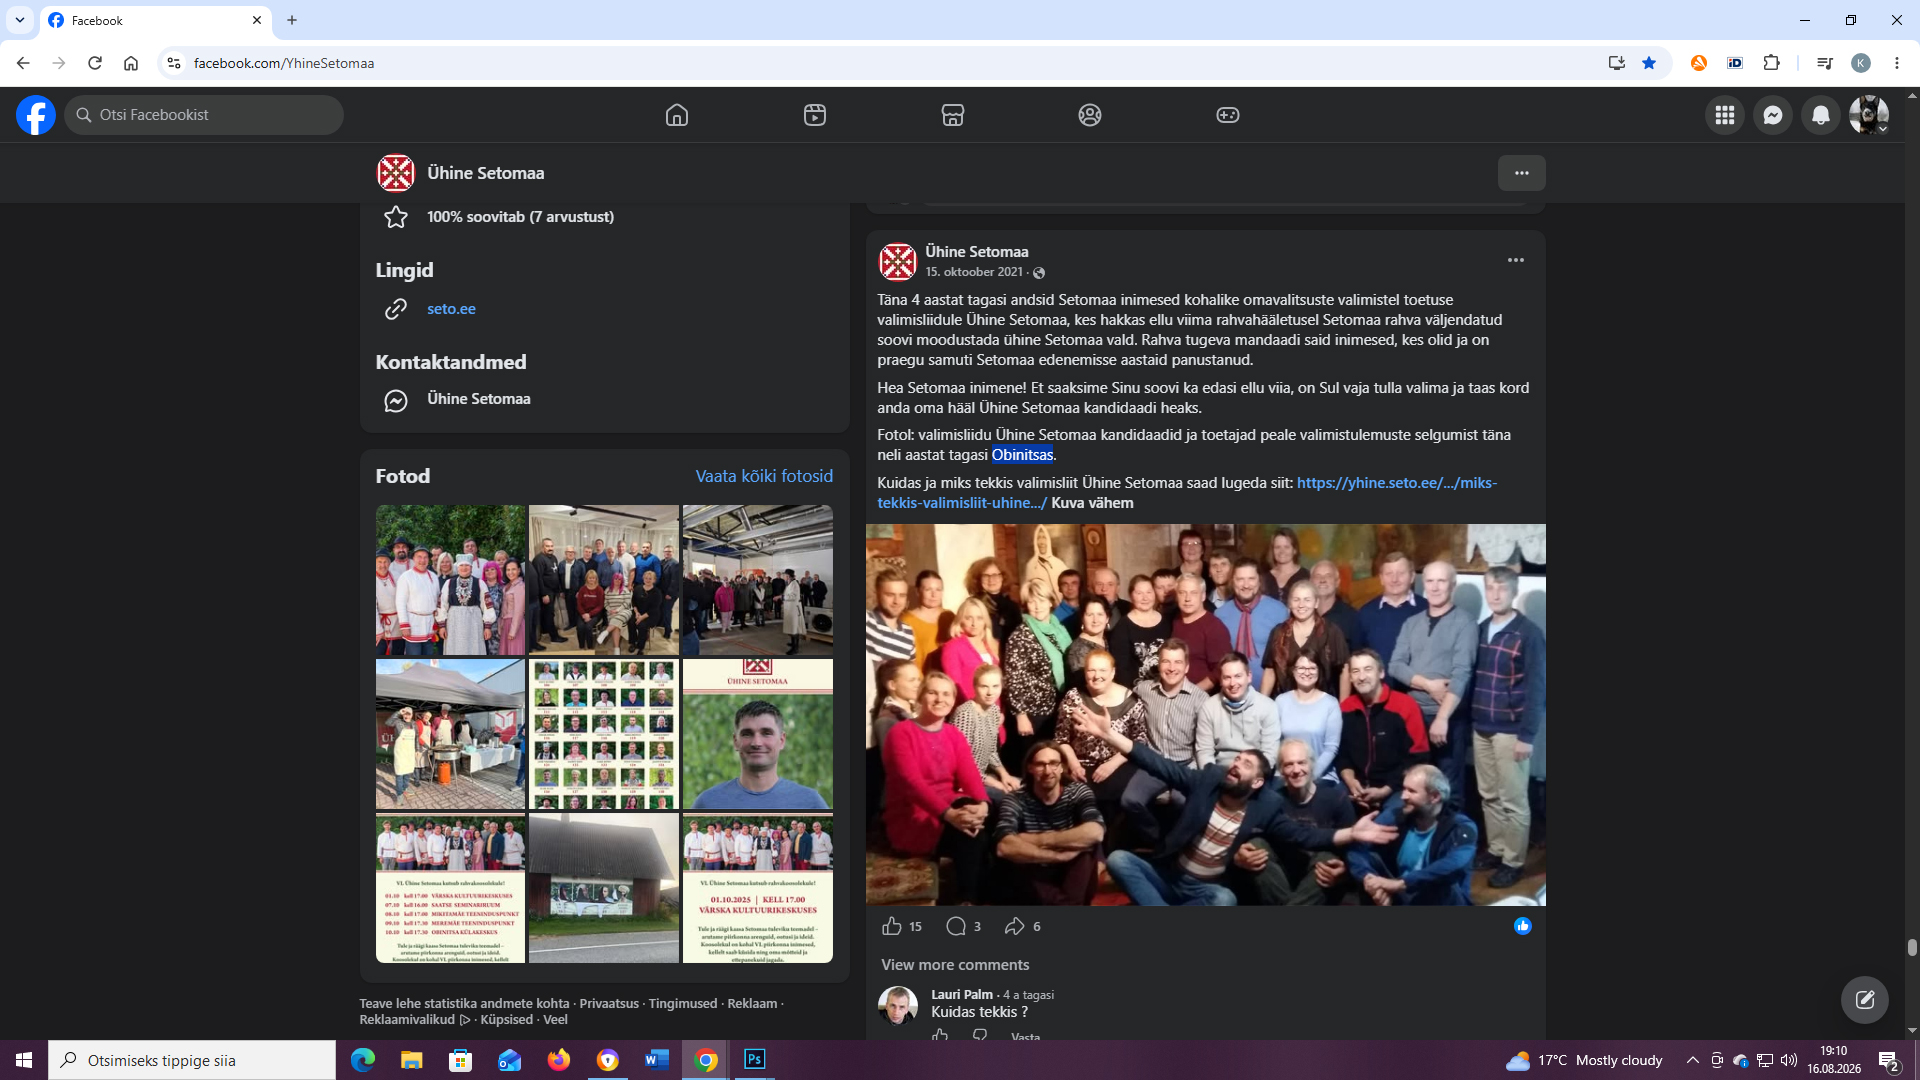1920x1080 pixels.
Task: Open Privaatsus footer link
Action: [609, 1003]
